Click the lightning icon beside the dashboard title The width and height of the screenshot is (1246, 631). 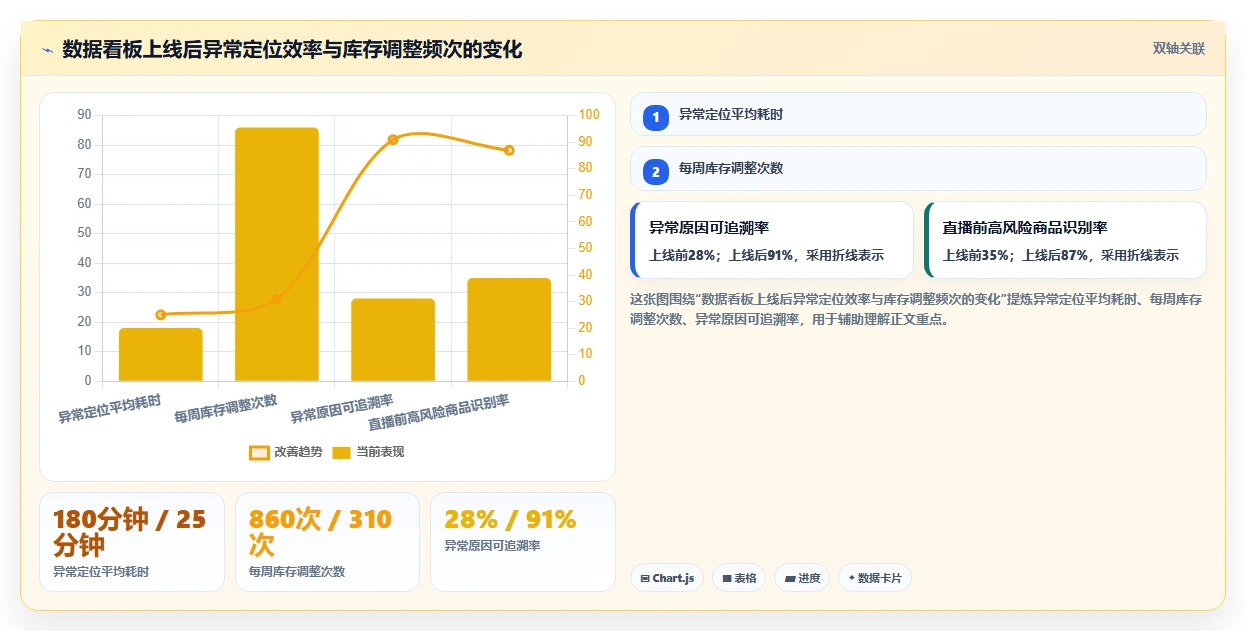point(47,50)
